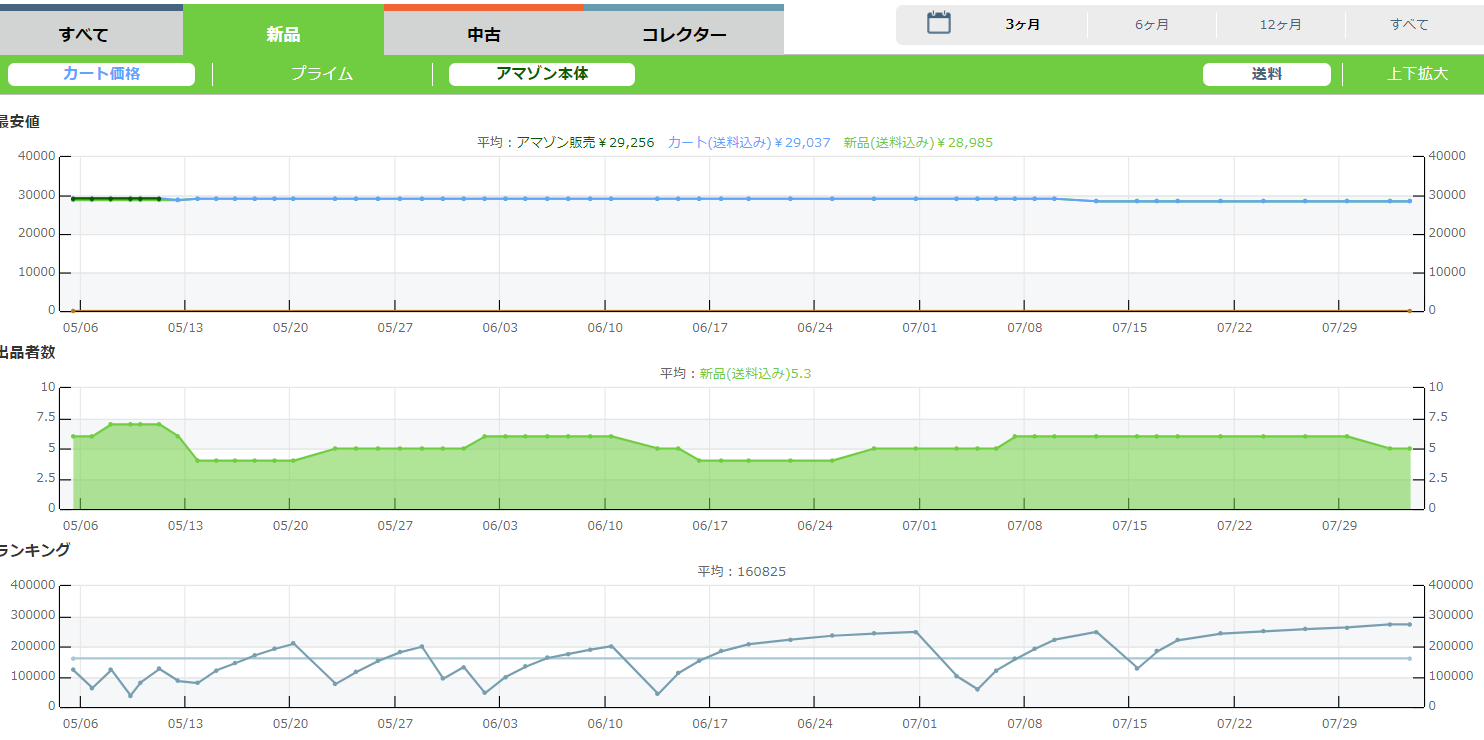Choose the 12ヶ月 time range

click(1280, 25)
